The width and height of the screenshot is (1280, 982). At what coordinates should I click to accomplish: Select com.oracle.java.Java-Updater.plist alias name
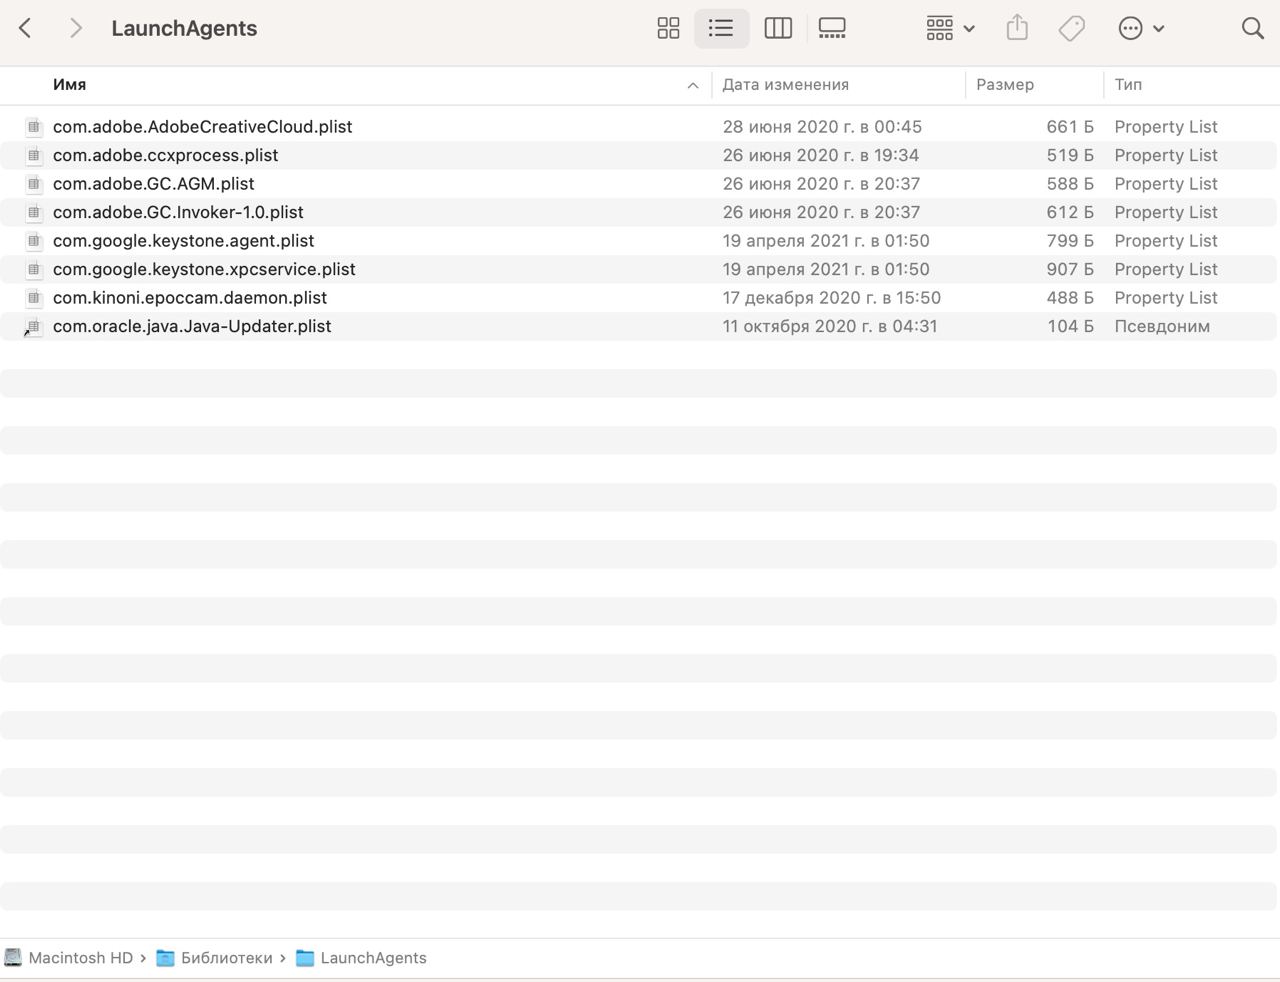(x=192, y=326)
